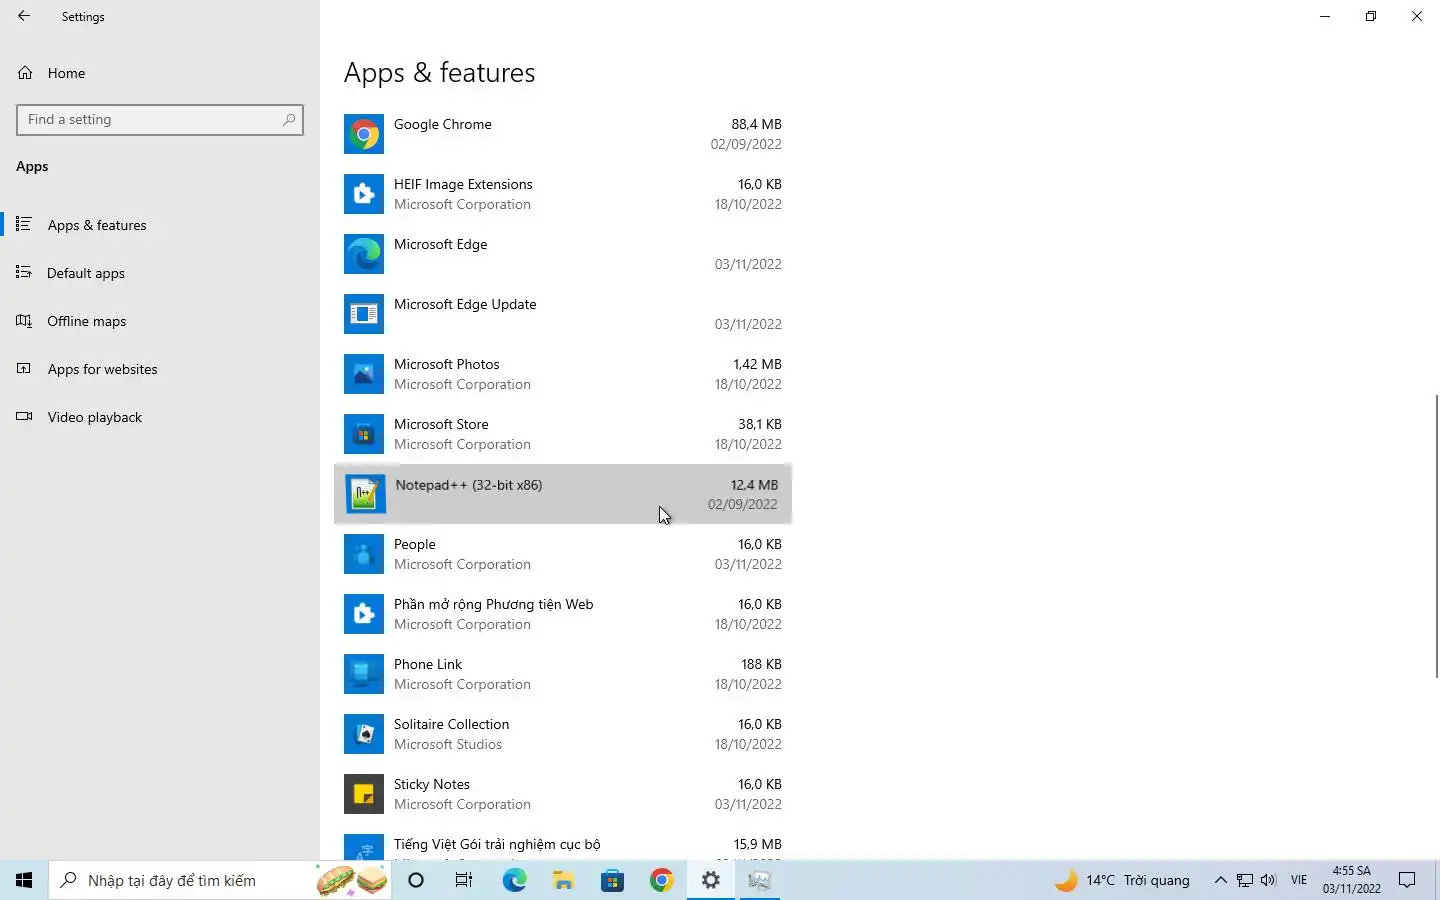
Task: Open Apps for websites page
Action: tap(160, 369)
